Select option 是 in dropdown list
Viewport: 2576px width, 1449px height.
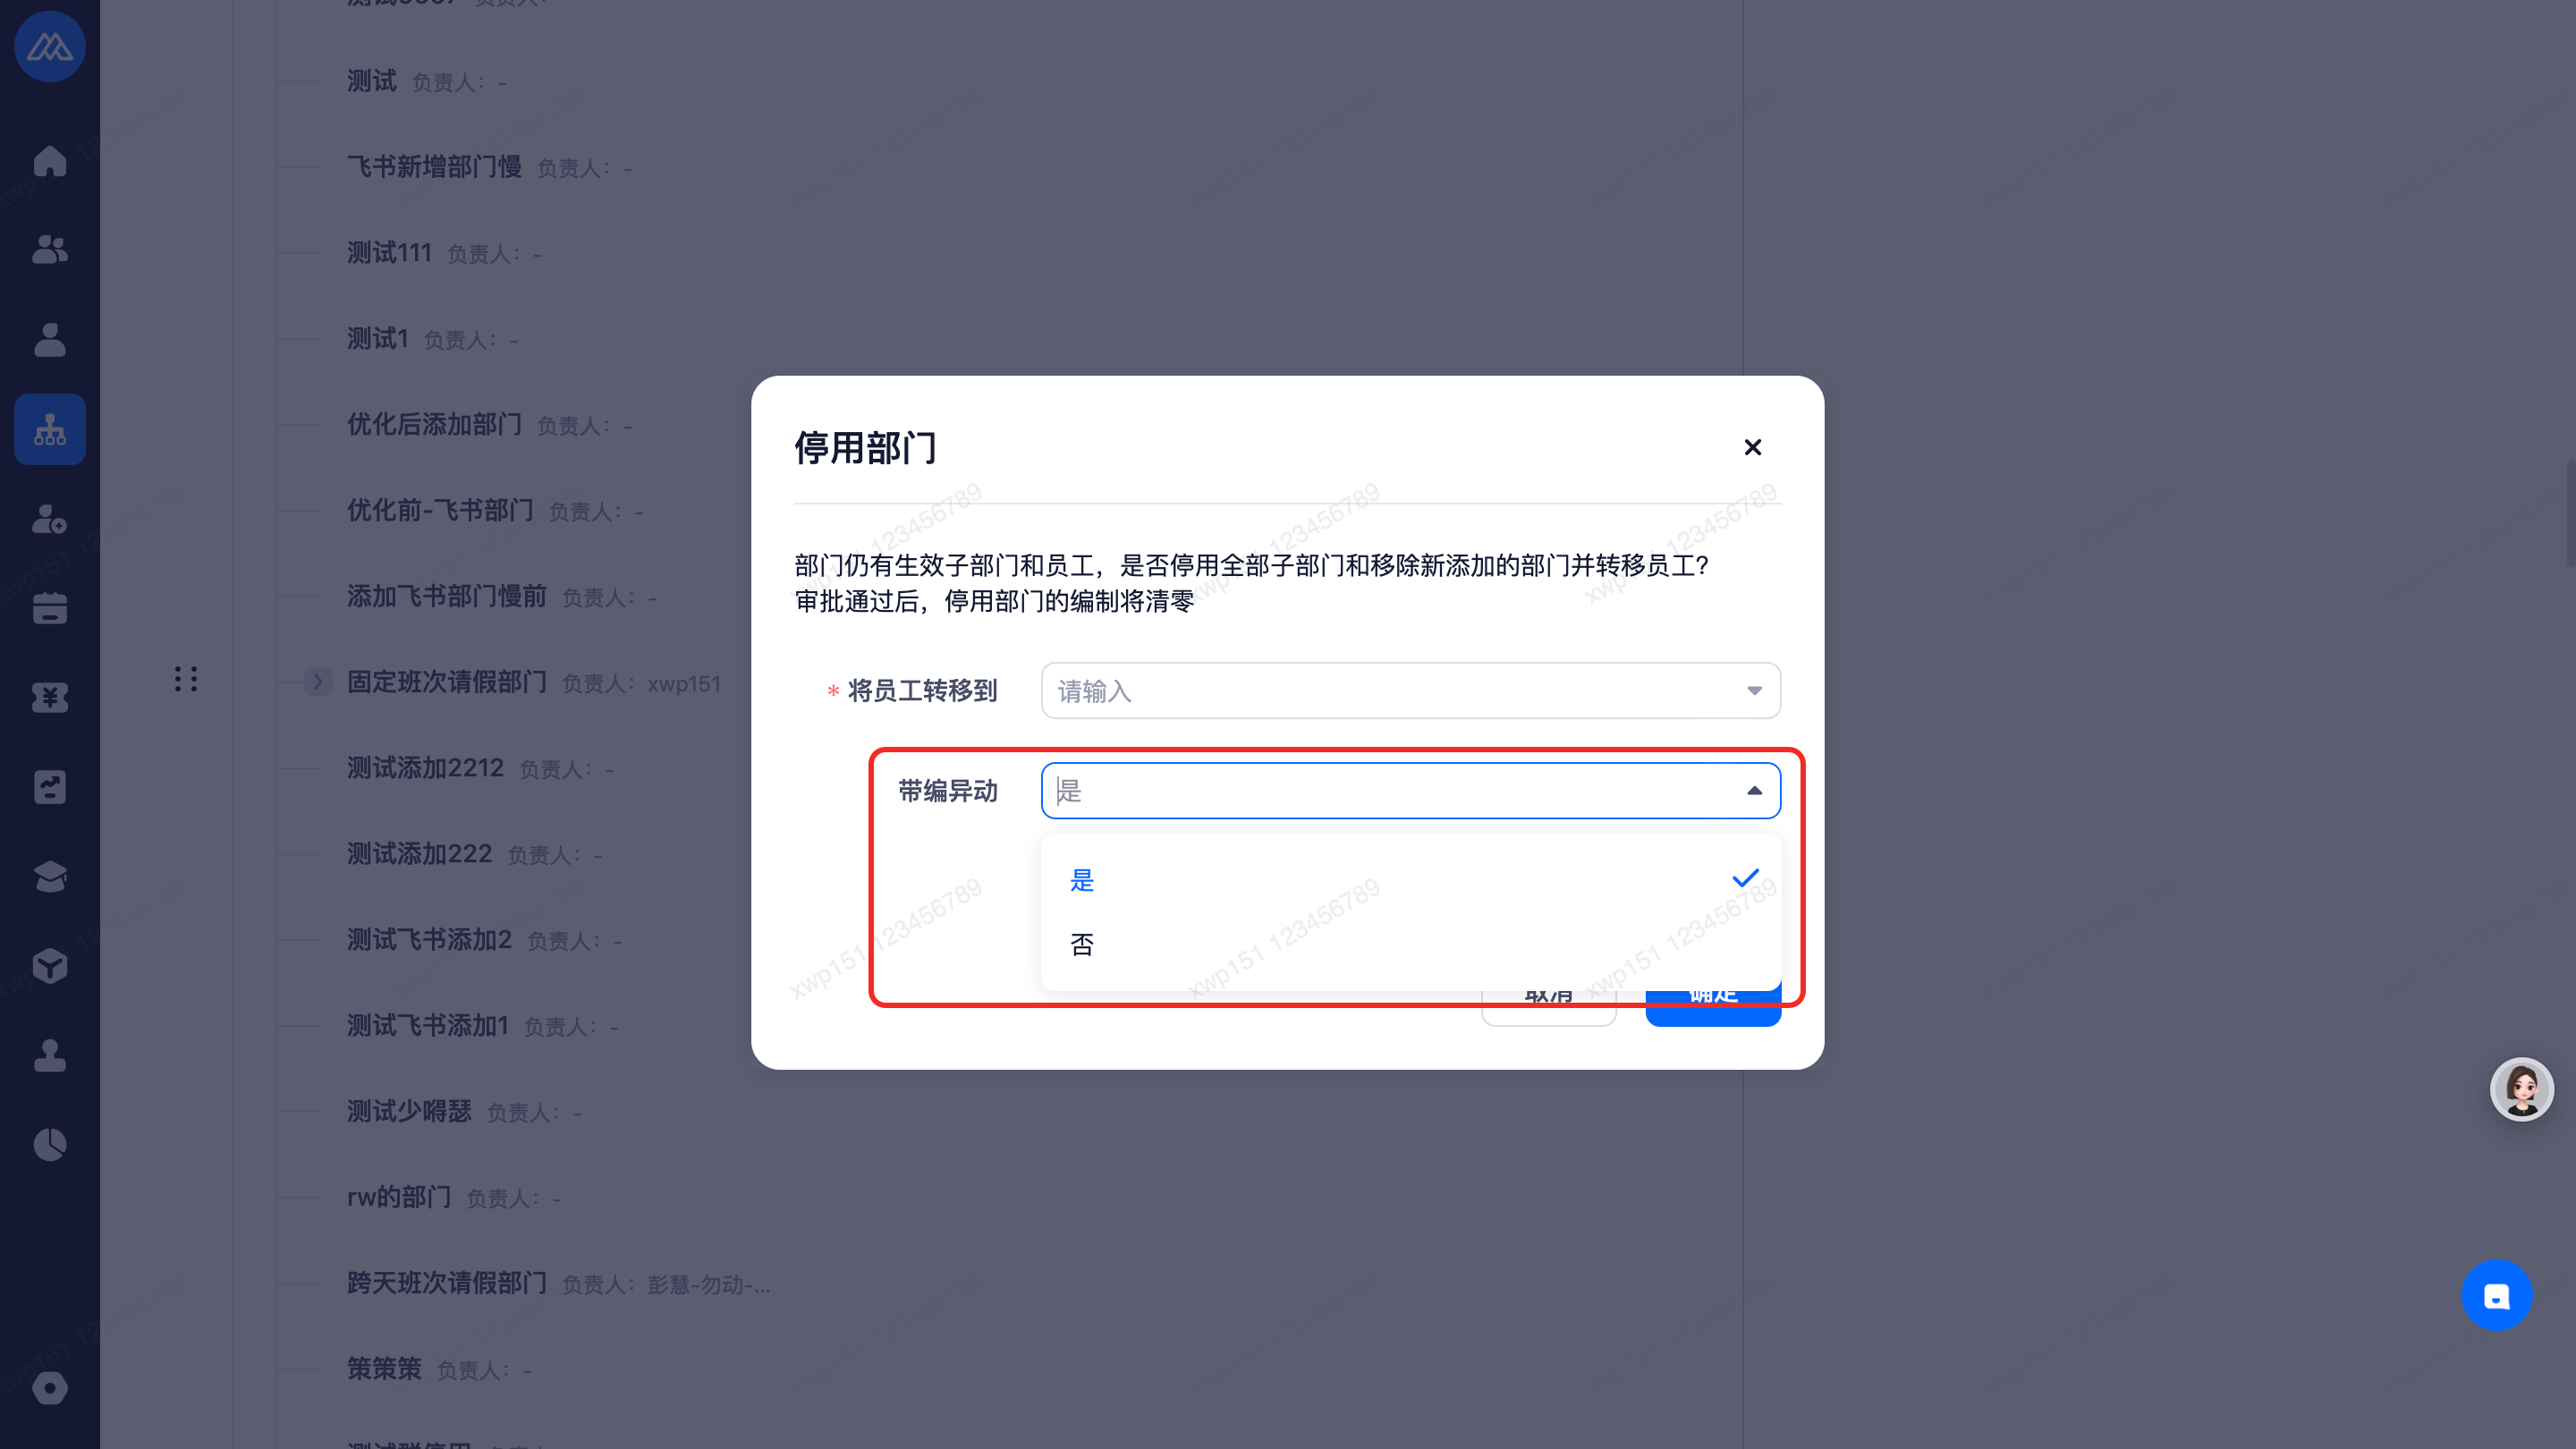(x=1082, y=880)
